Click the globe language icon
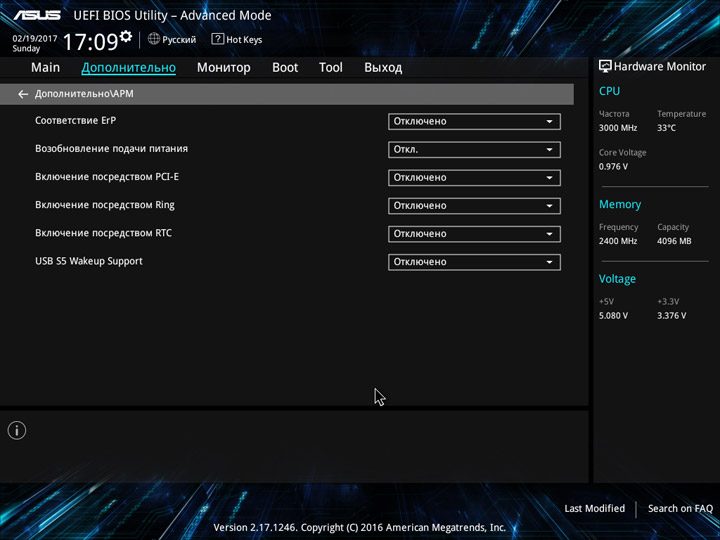 pos(154,39)
